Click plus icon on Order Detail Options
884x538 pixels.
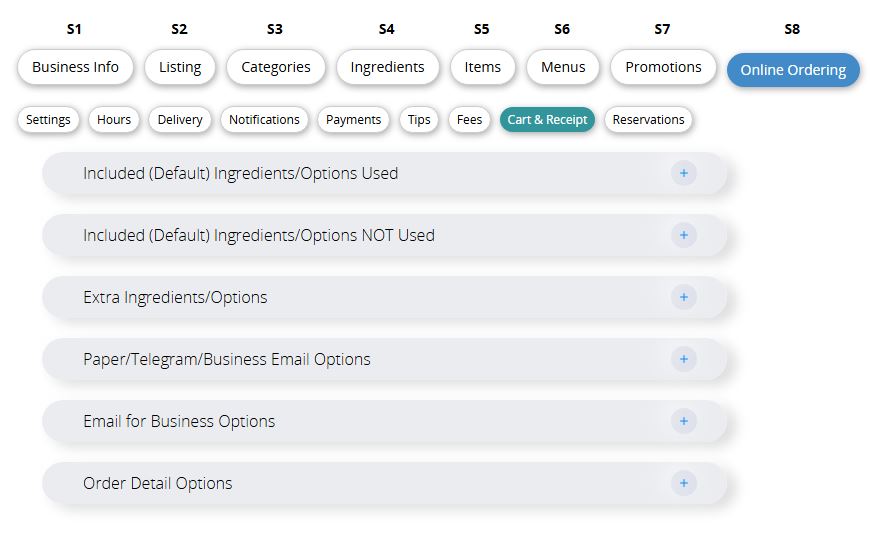point(683,483)
